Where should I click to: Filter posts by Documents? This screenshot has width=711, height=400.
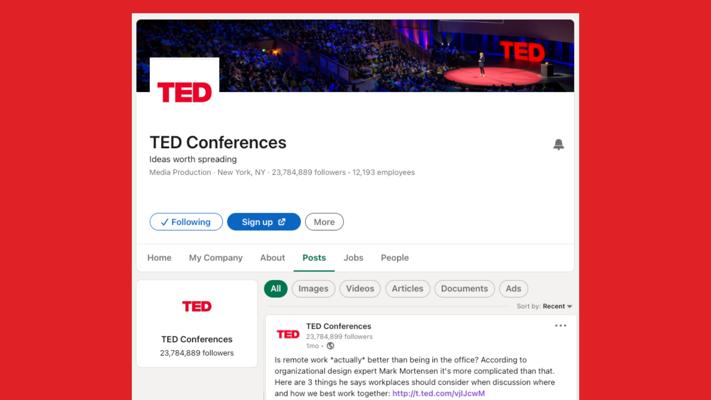464,288
